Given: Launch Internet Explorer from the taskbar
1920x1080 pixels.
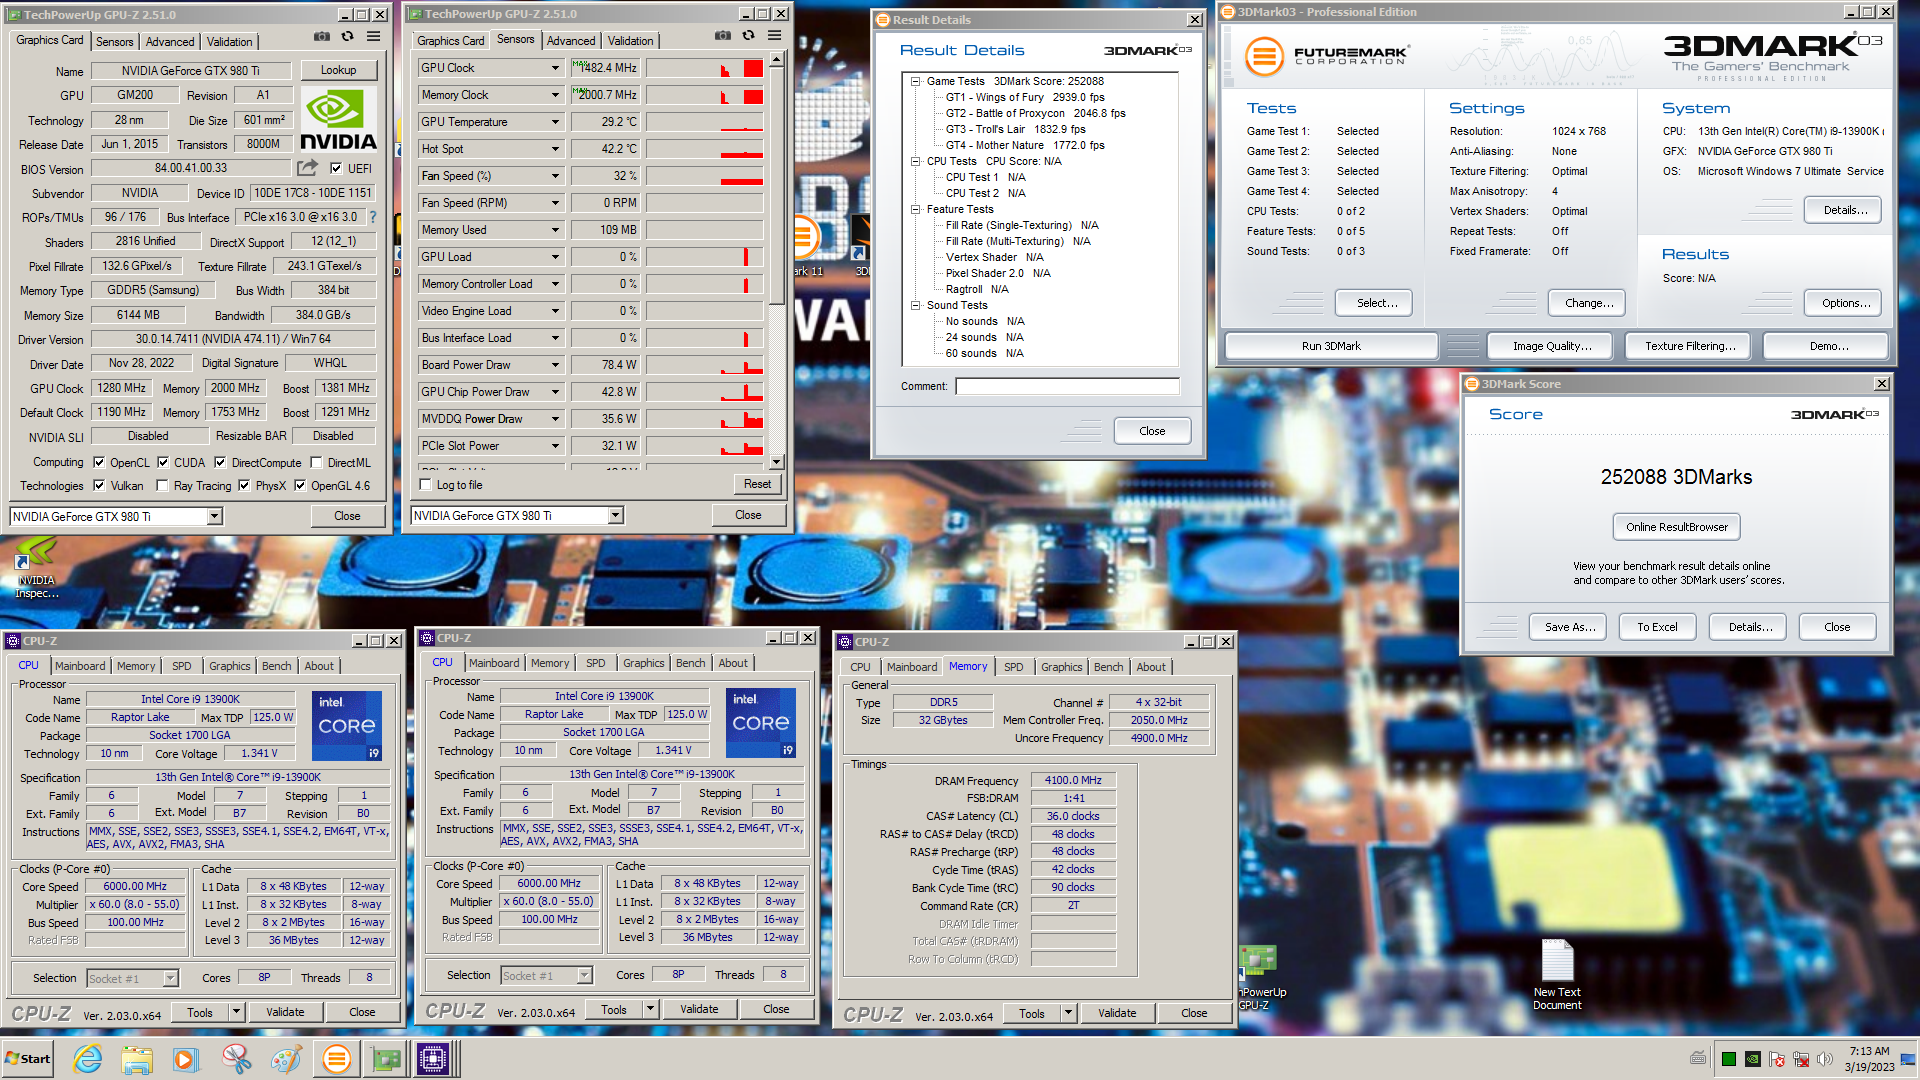Looking at the screenshot, I should [88, 1059].
